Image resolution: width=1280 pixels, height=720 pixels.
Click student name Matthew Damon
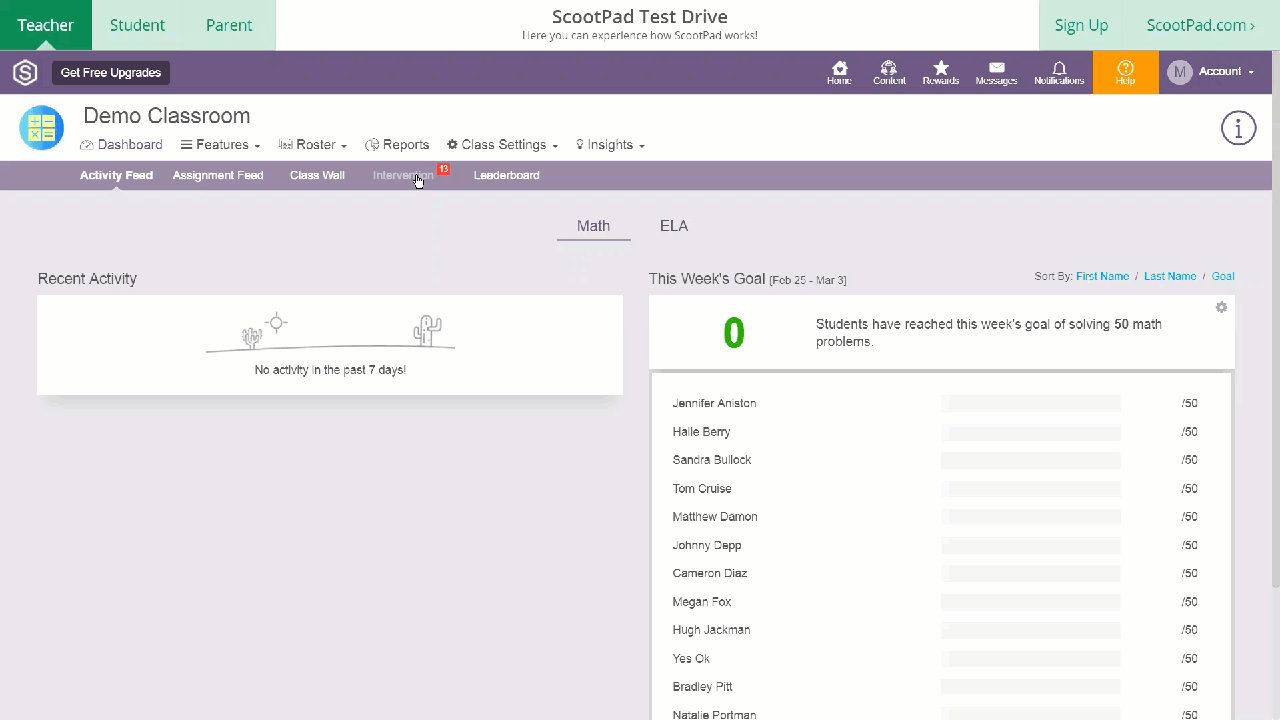tap(715, 517)
